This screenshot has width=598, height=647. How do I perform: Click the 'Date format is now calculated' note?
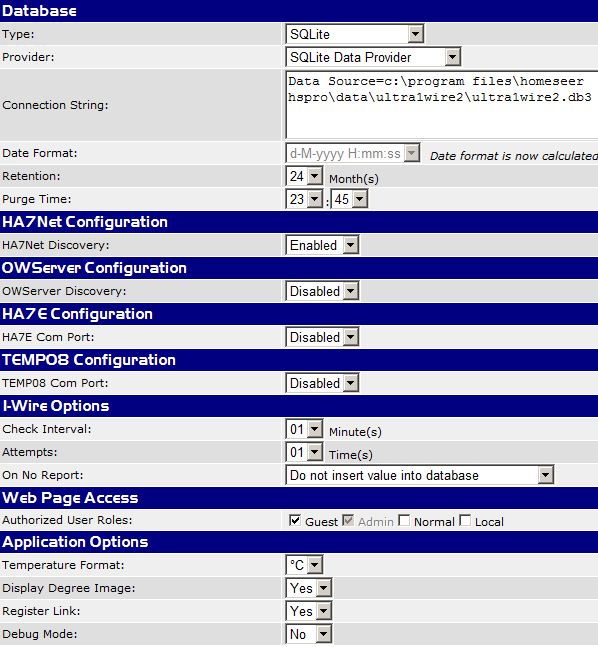[x=514, y=156]
